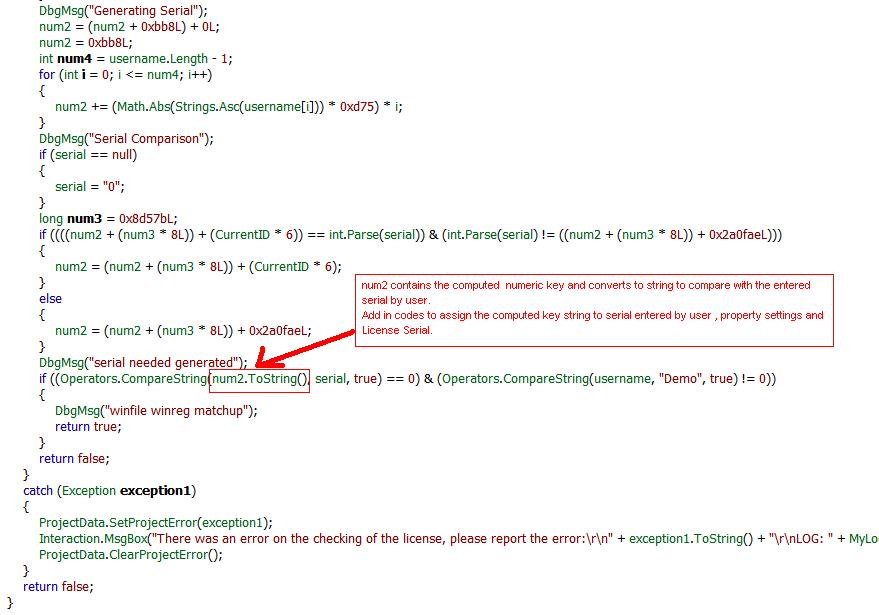The height and width of the screenshot is (615, 879).
Task: Click the else keyword
Action: point(50,299)
